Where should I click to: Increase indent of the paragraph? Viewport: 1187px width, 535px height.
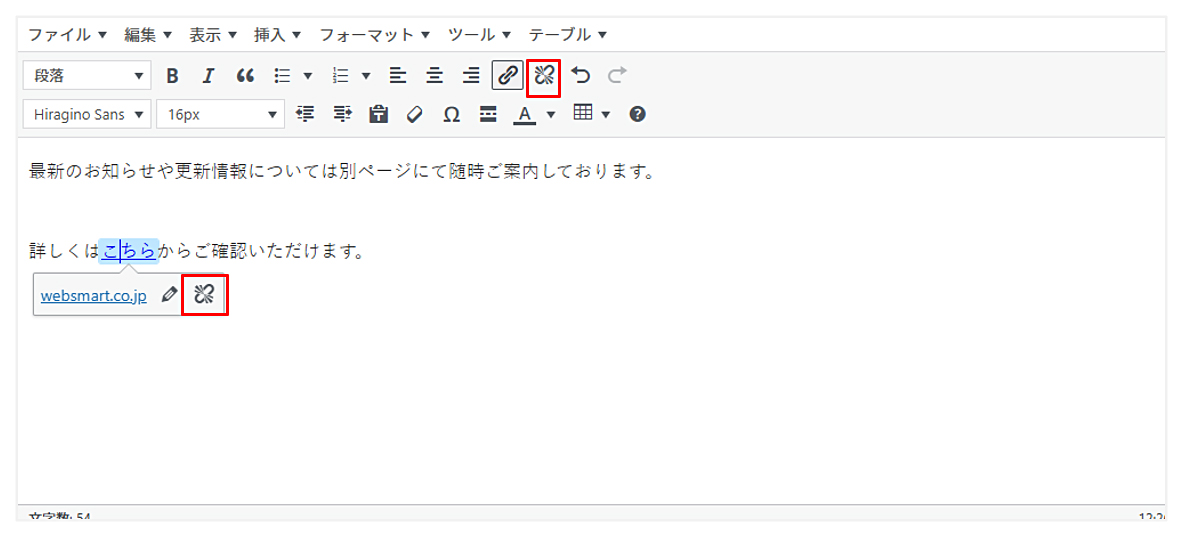pos(342,114)
